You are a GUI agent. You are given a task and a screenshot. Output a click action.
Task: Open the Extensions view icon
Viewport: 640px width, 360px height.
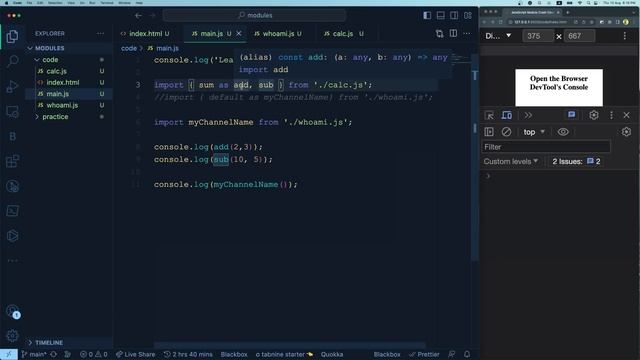tap(12, 161)
